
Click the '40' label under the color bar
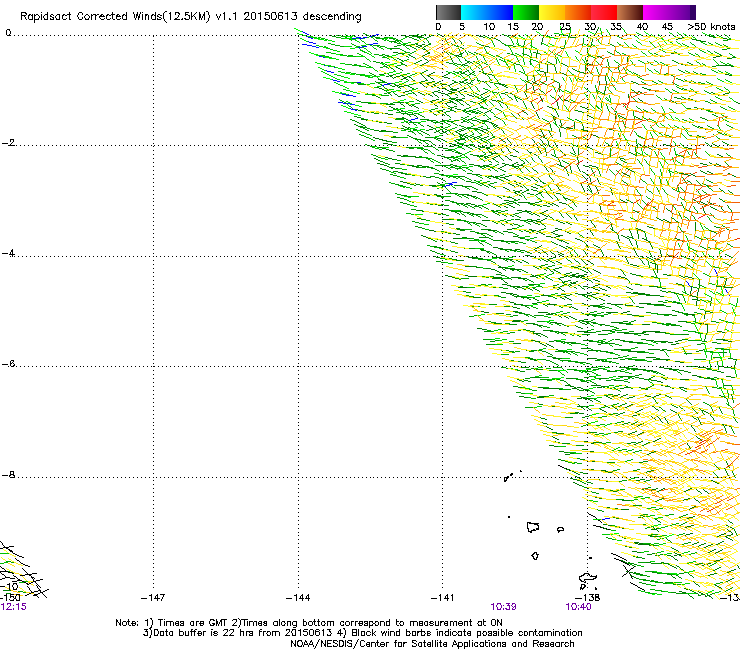click(x=642, y=27)
